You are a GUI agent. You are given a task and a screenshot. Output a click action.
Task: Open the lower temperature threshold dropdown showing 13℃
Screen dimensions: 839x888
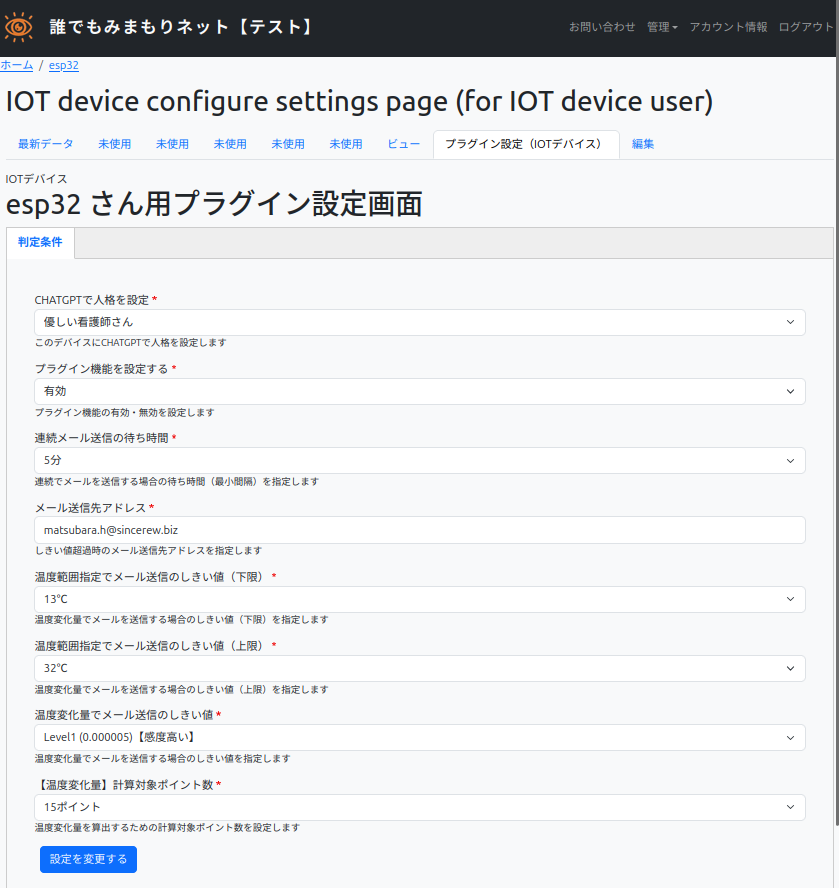(x=419, y=598)
